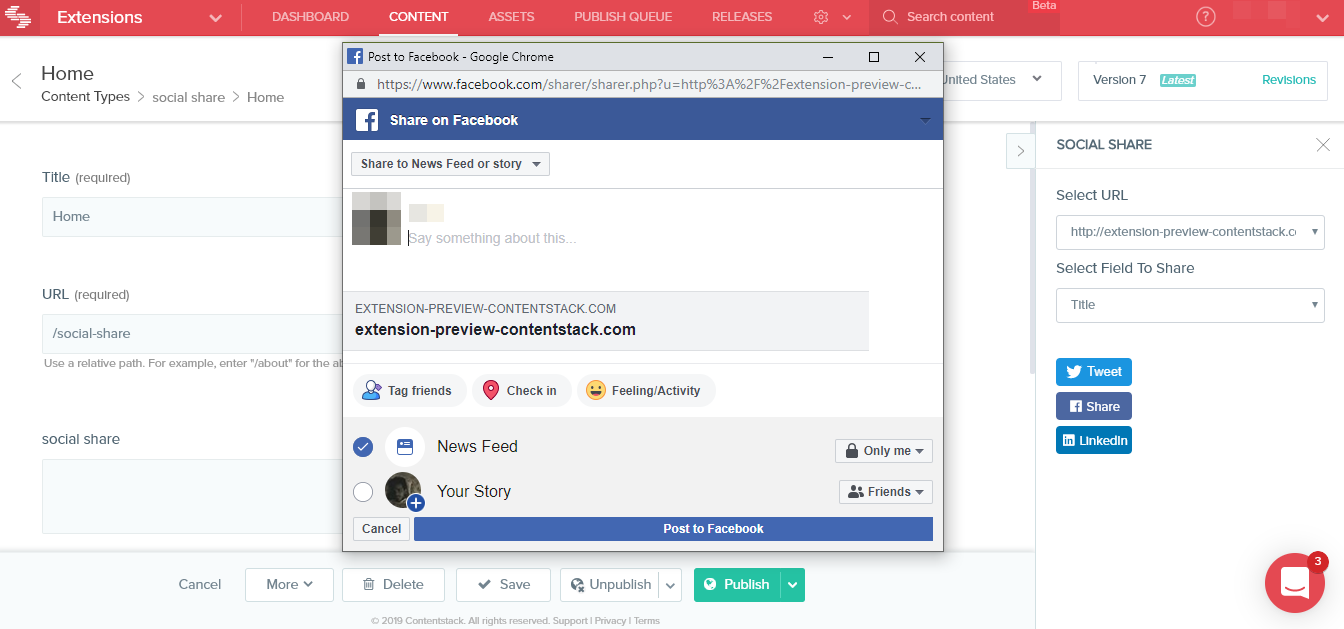Click the Contentstack logo icon
The height and width of the screenshot is (629, 1344).
pyautogui.click(x=18, y=17)
